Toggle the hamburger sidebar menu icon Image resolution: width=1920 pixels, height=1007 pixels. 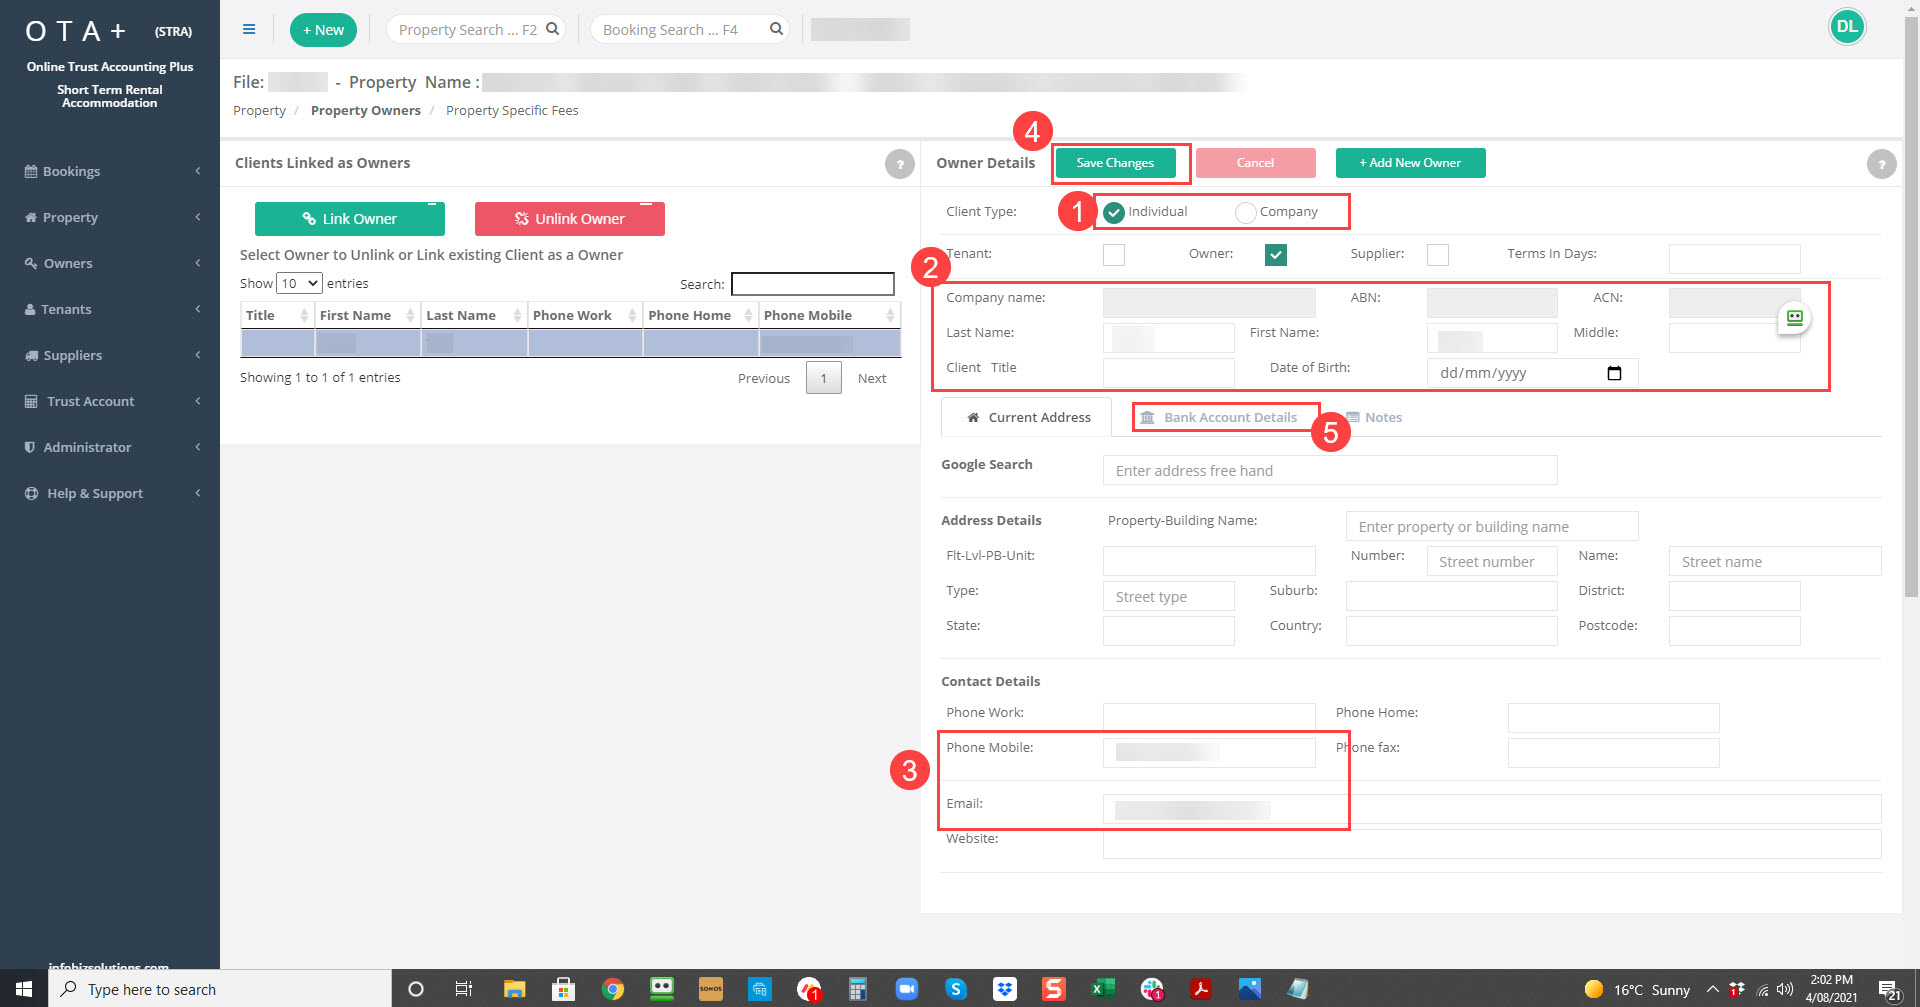249,29
